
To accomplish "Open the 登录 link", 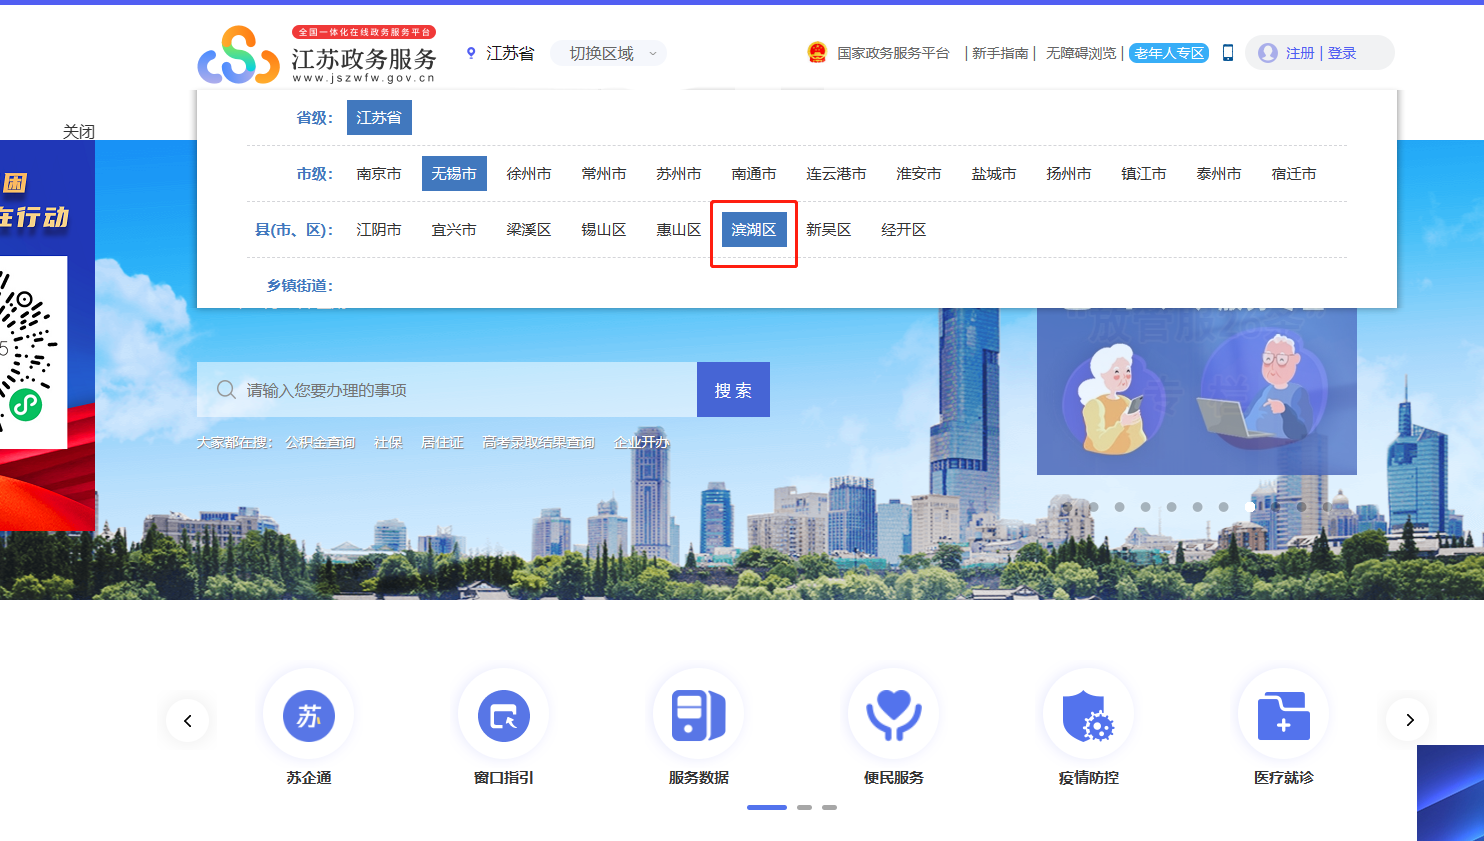I will point(1342,53).
